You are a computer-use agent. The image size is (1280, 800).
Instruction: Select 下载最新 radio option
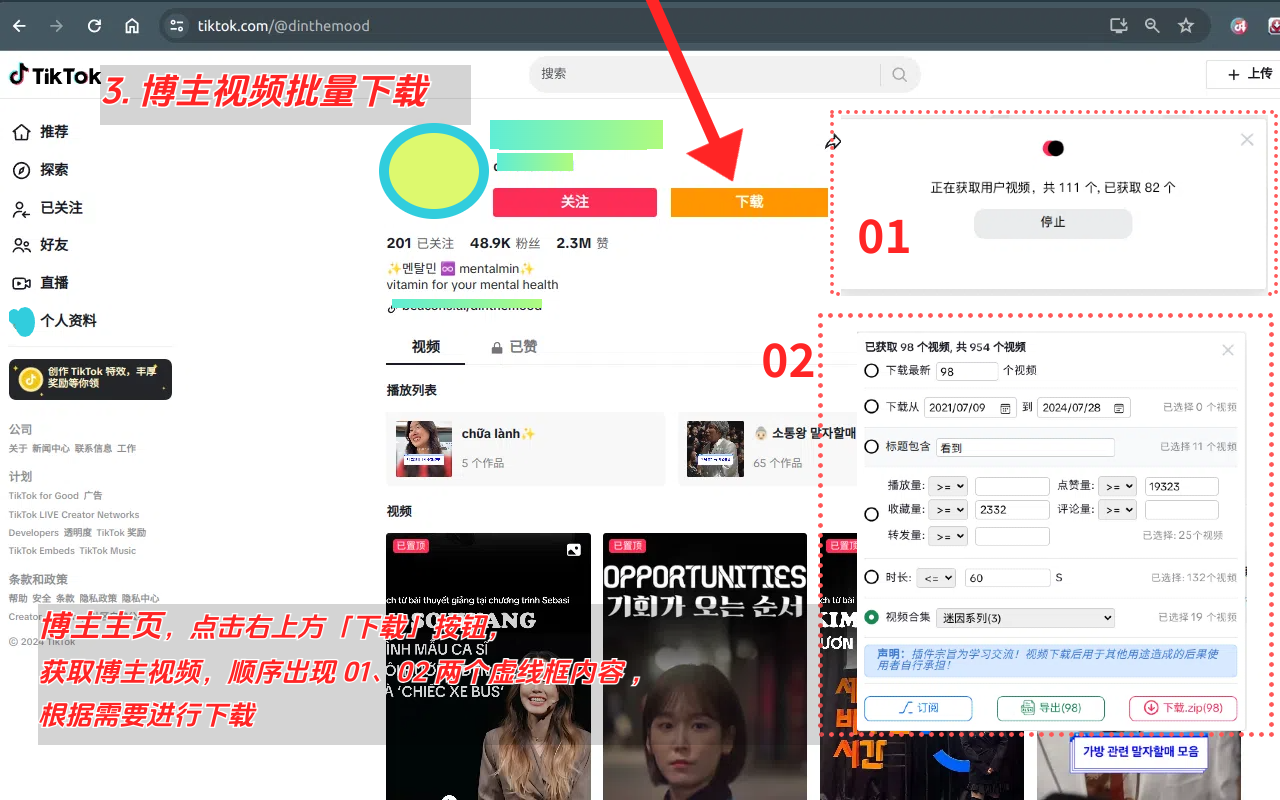(x=872, y=371)
